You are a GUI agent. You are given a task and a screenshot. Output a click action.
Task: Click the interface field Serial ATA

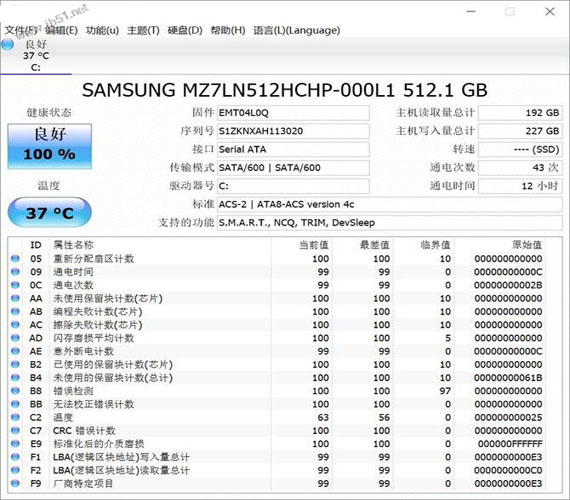[293, 149]
